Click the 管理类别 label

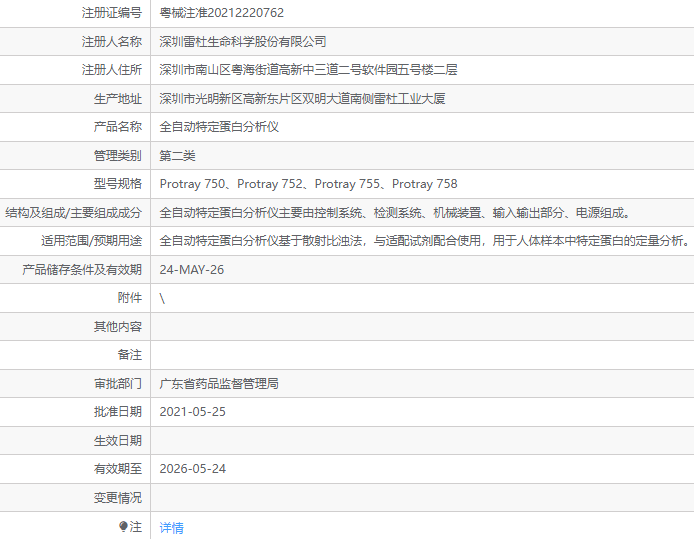118,156
